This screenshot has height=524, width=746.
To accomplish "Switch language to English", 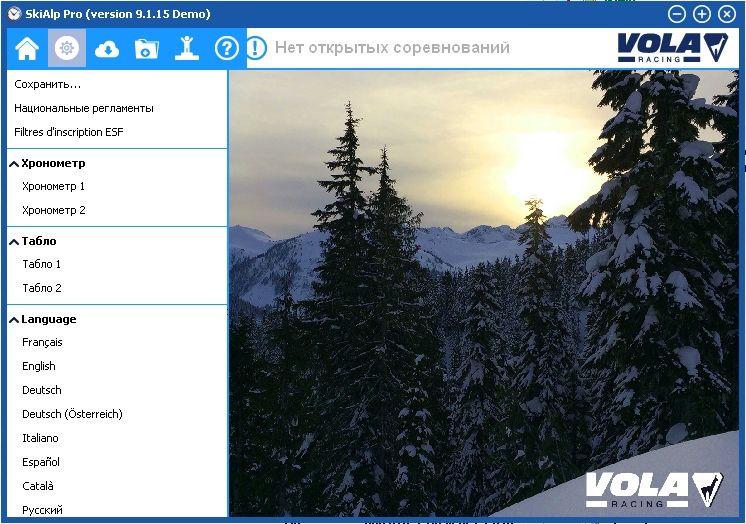I will point(39,366).
